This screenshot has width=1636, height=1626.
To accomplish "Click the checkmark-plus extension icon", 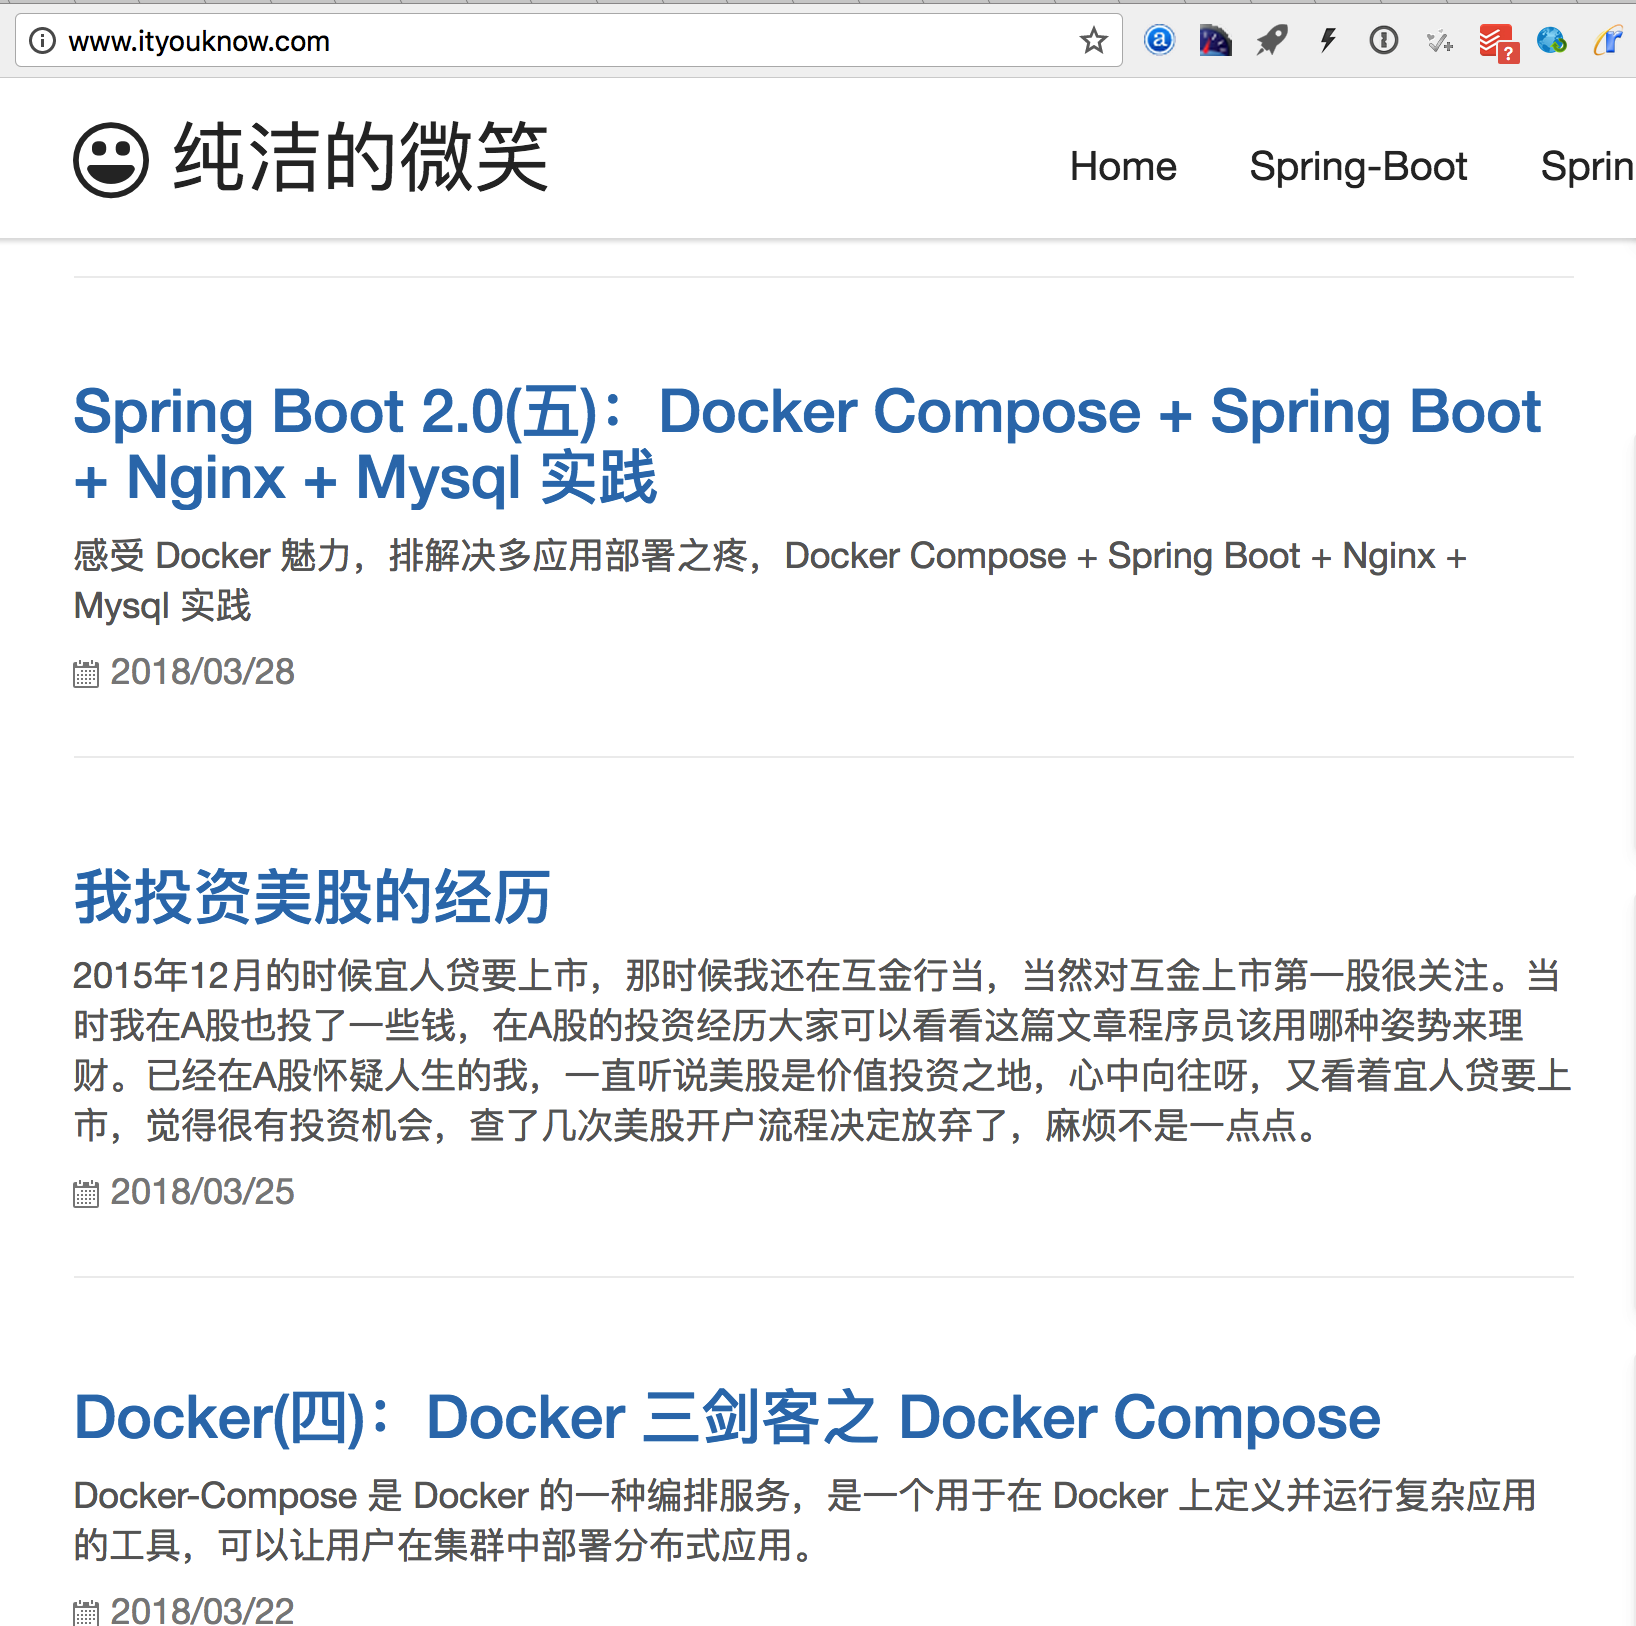I will [1440, 40].
